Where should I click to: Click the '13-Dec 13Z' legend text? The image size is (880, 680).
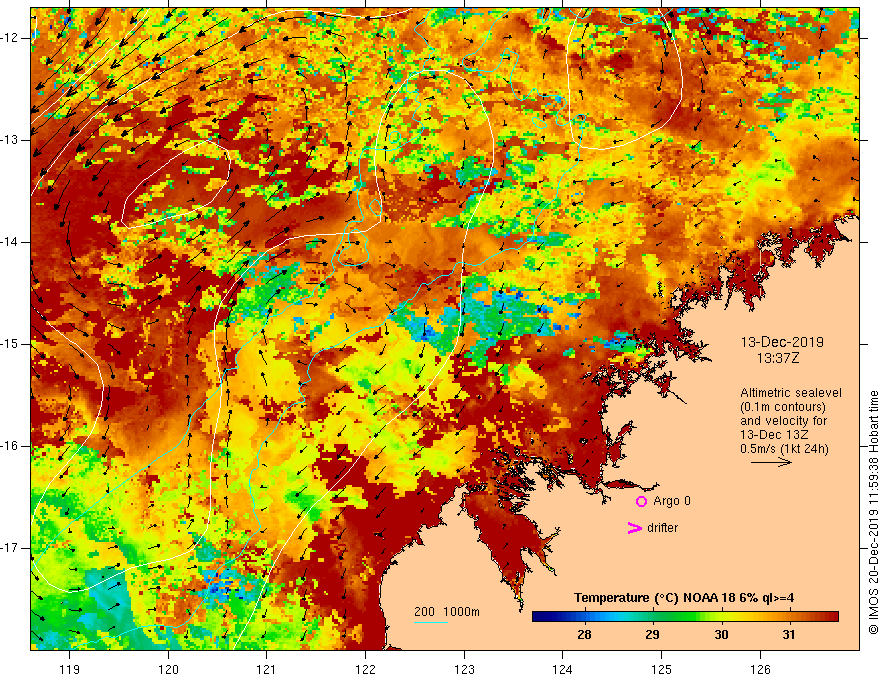(x=774, y=435)
